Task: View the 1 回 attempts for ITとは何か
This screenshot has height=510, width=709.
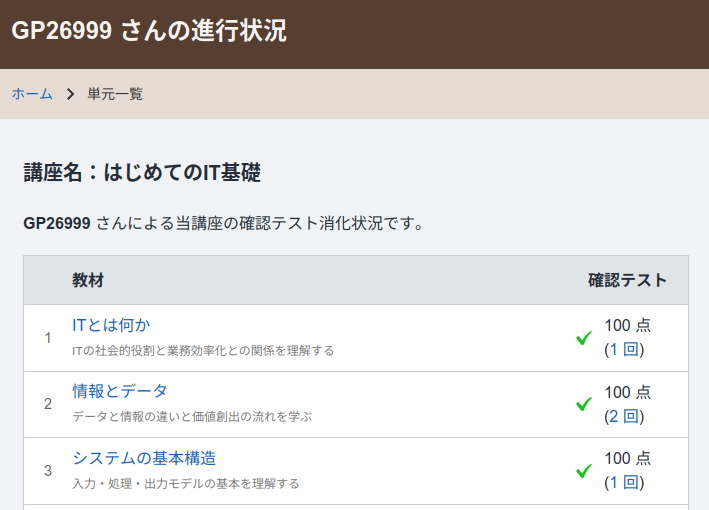Action: pyautogui.click(x=624, y=349)
